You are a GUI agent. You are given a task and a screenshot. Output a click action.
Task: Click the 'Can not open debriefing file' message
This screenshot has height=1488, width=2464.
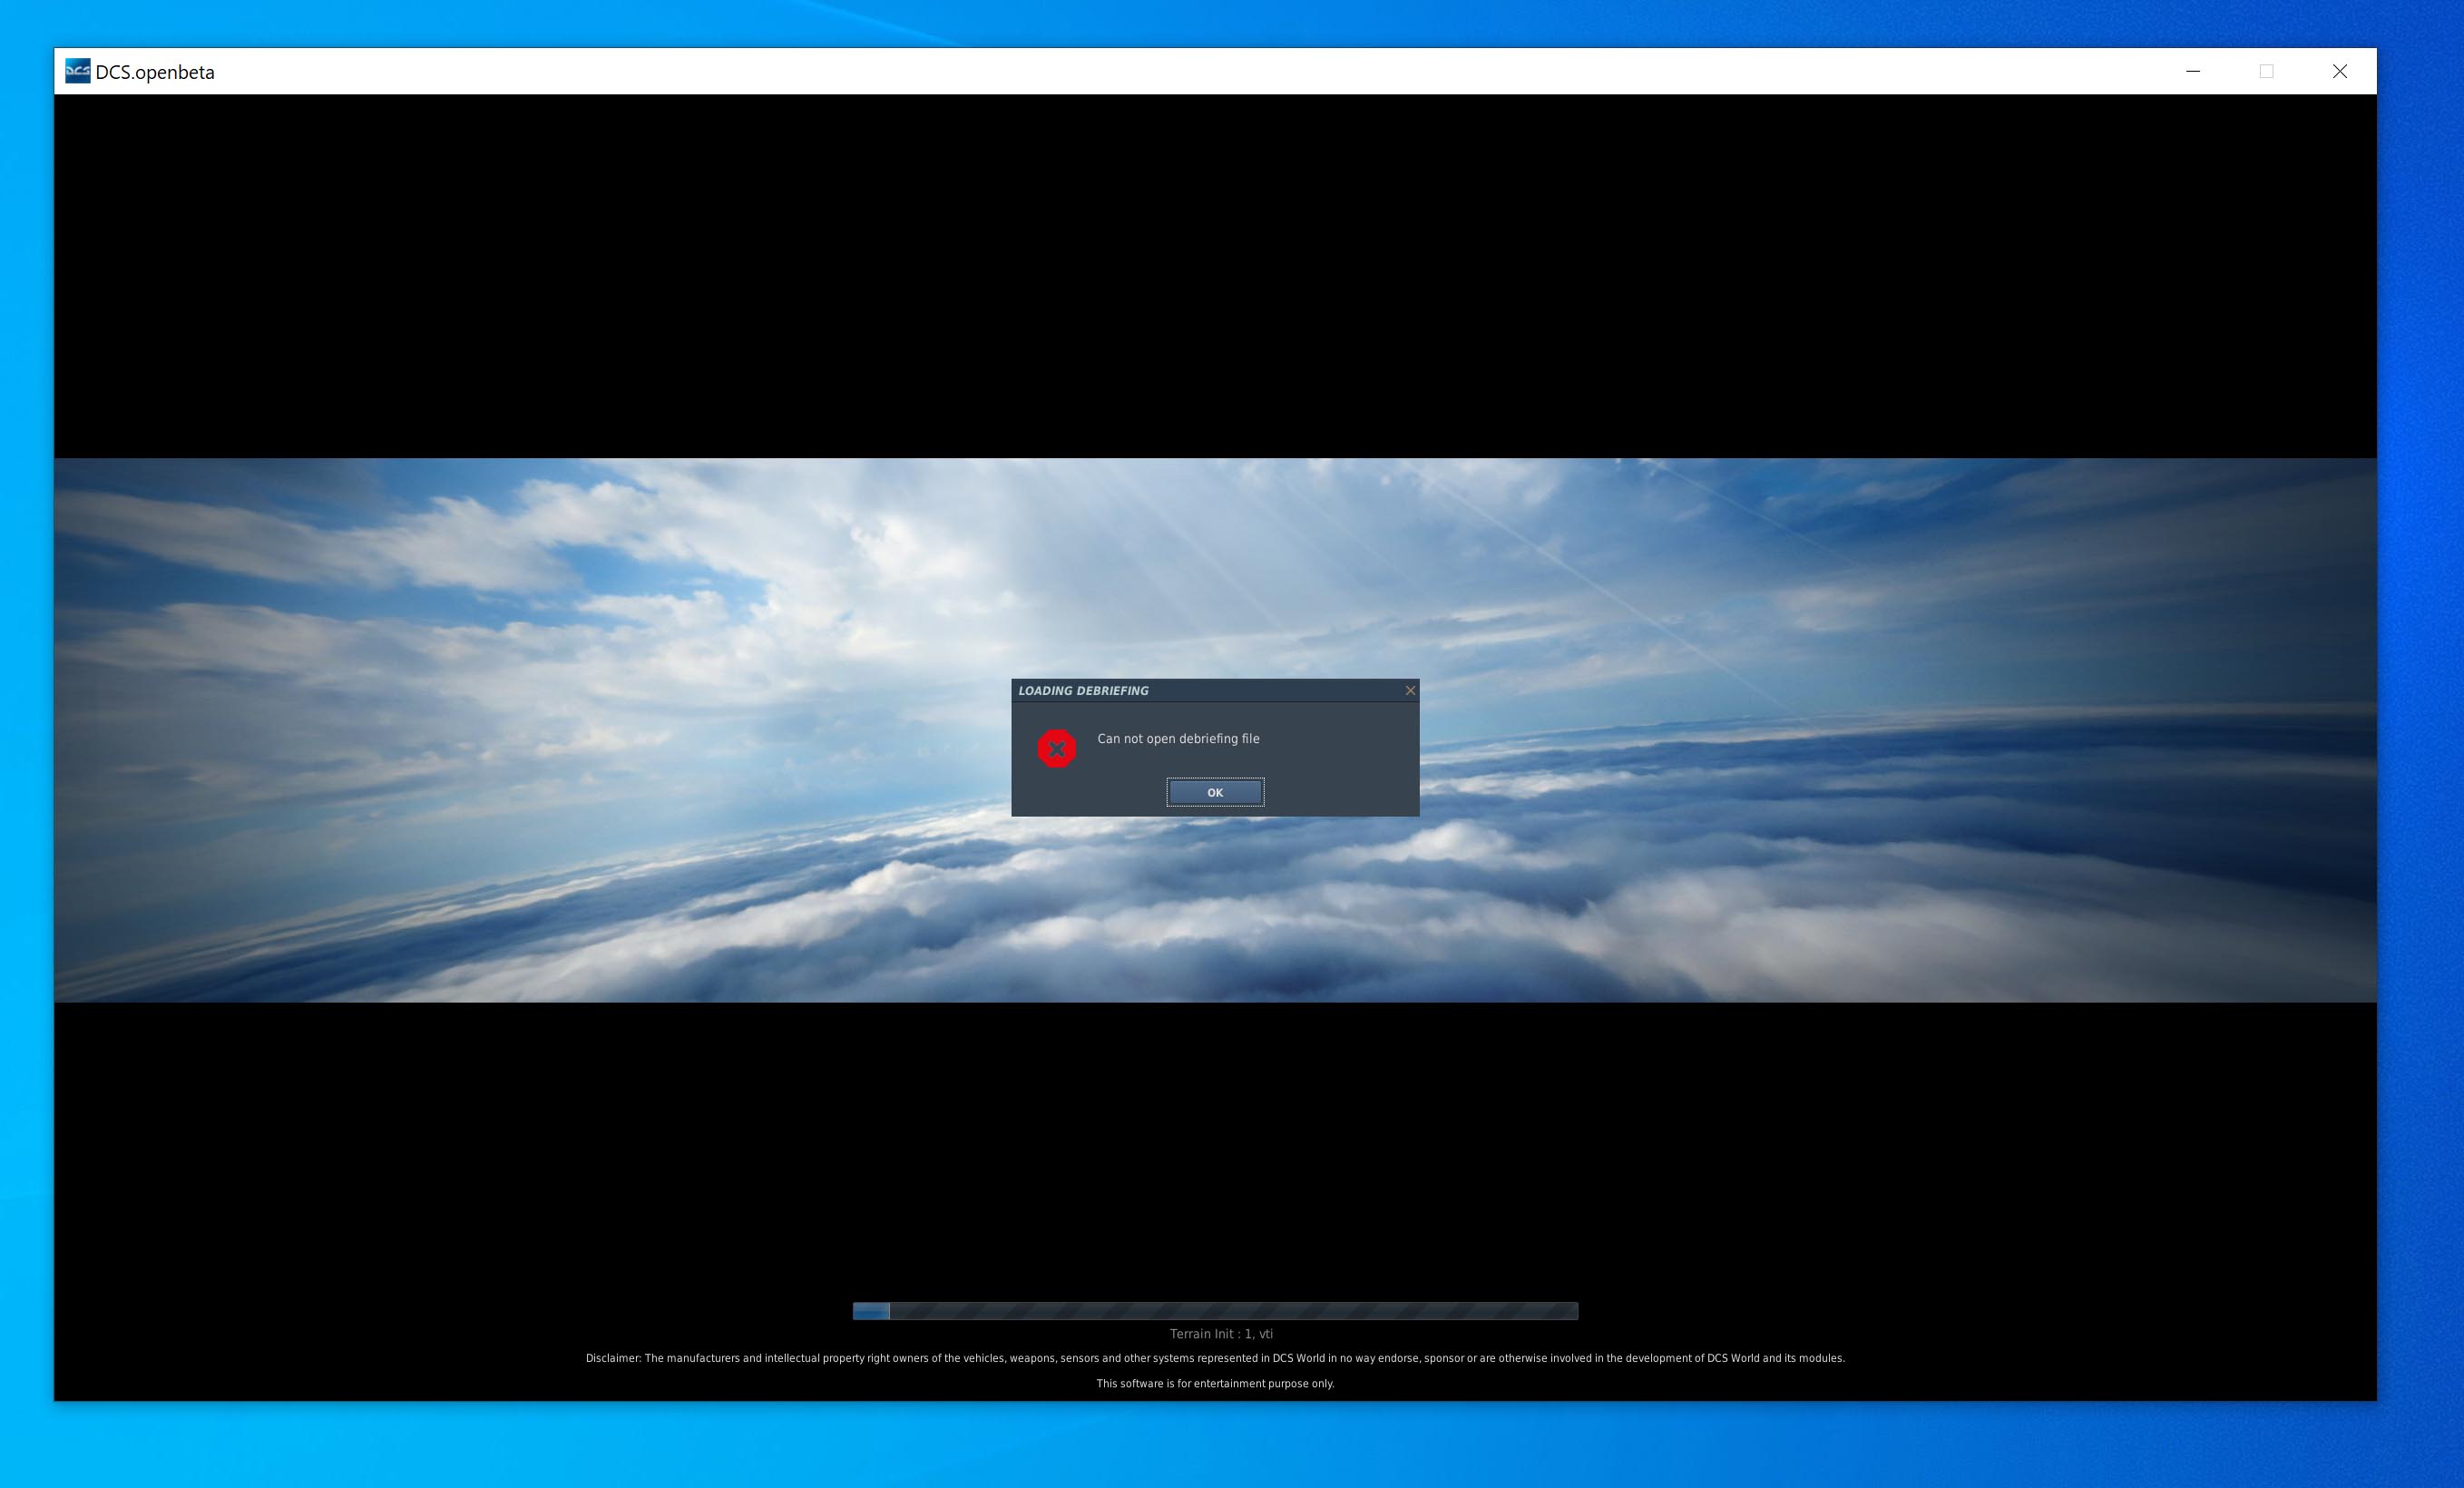pyautogui.click(x=1178, y=738)
